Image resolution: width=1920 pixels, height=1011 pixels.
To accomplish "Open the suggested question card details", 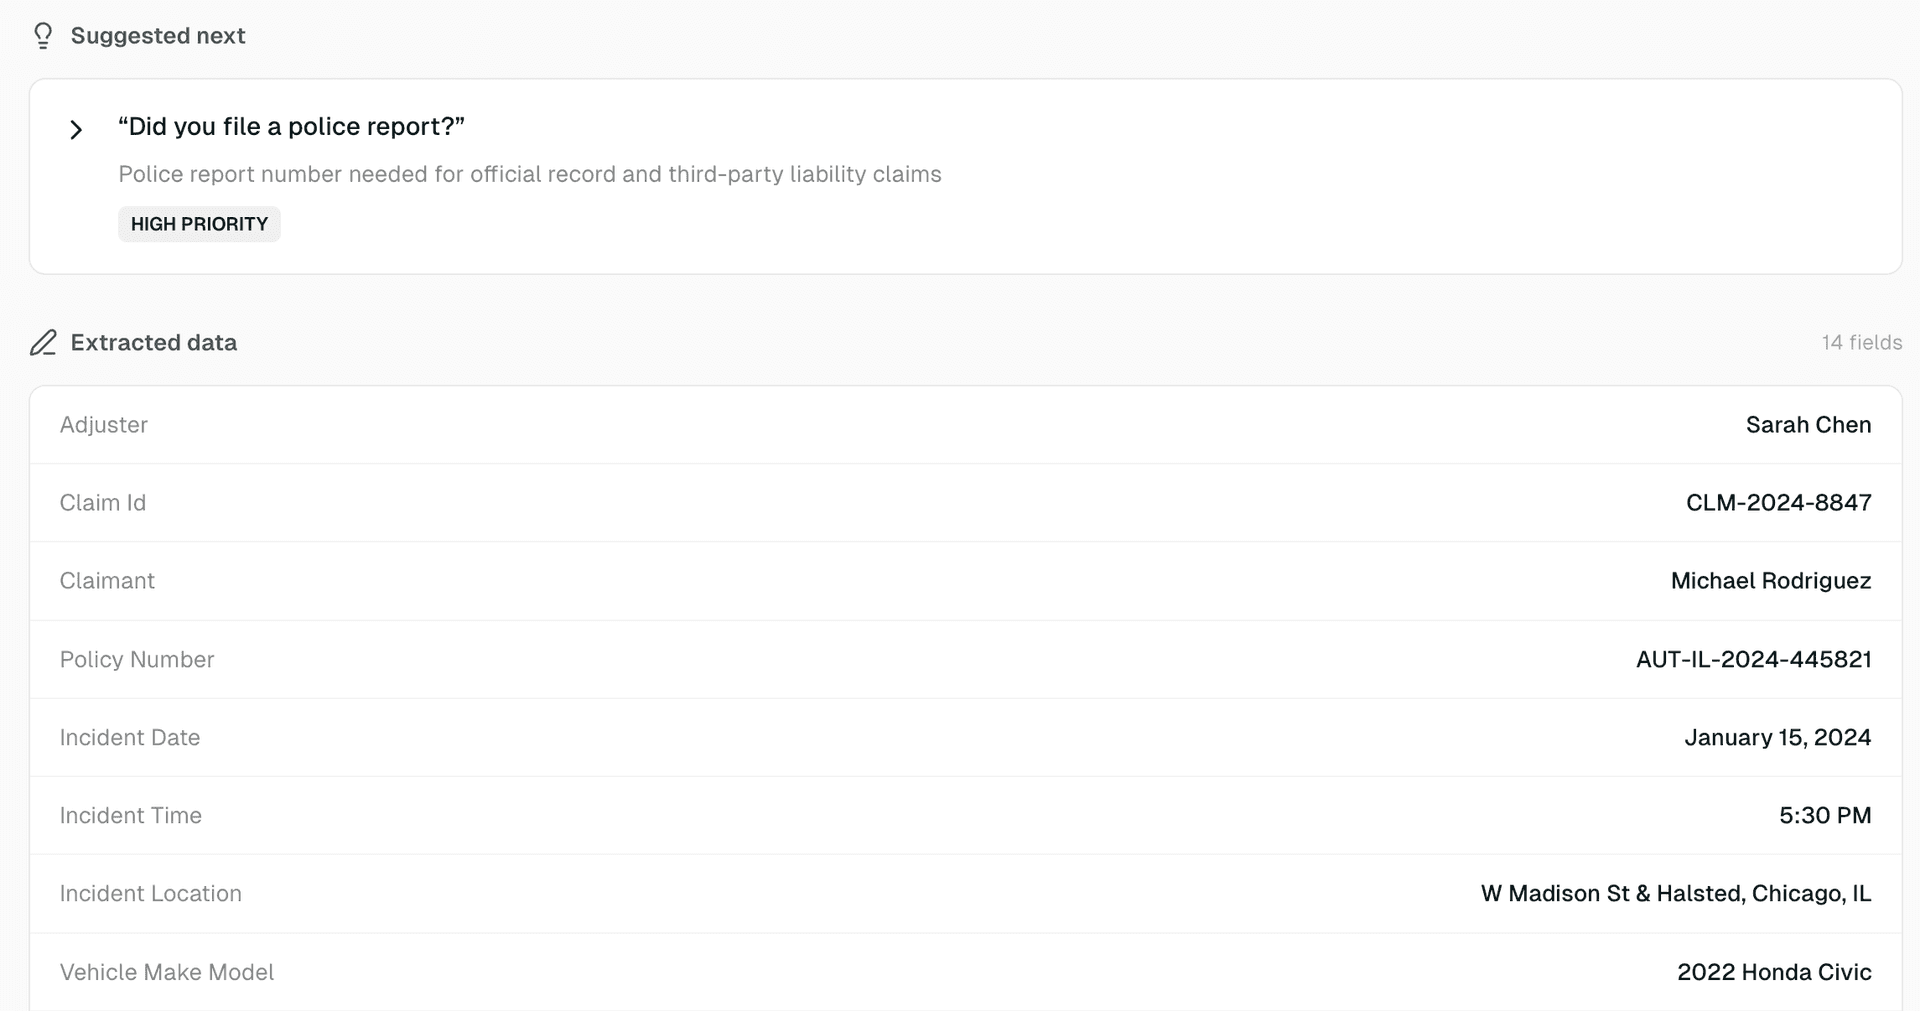I will click(x=291, y=126).
